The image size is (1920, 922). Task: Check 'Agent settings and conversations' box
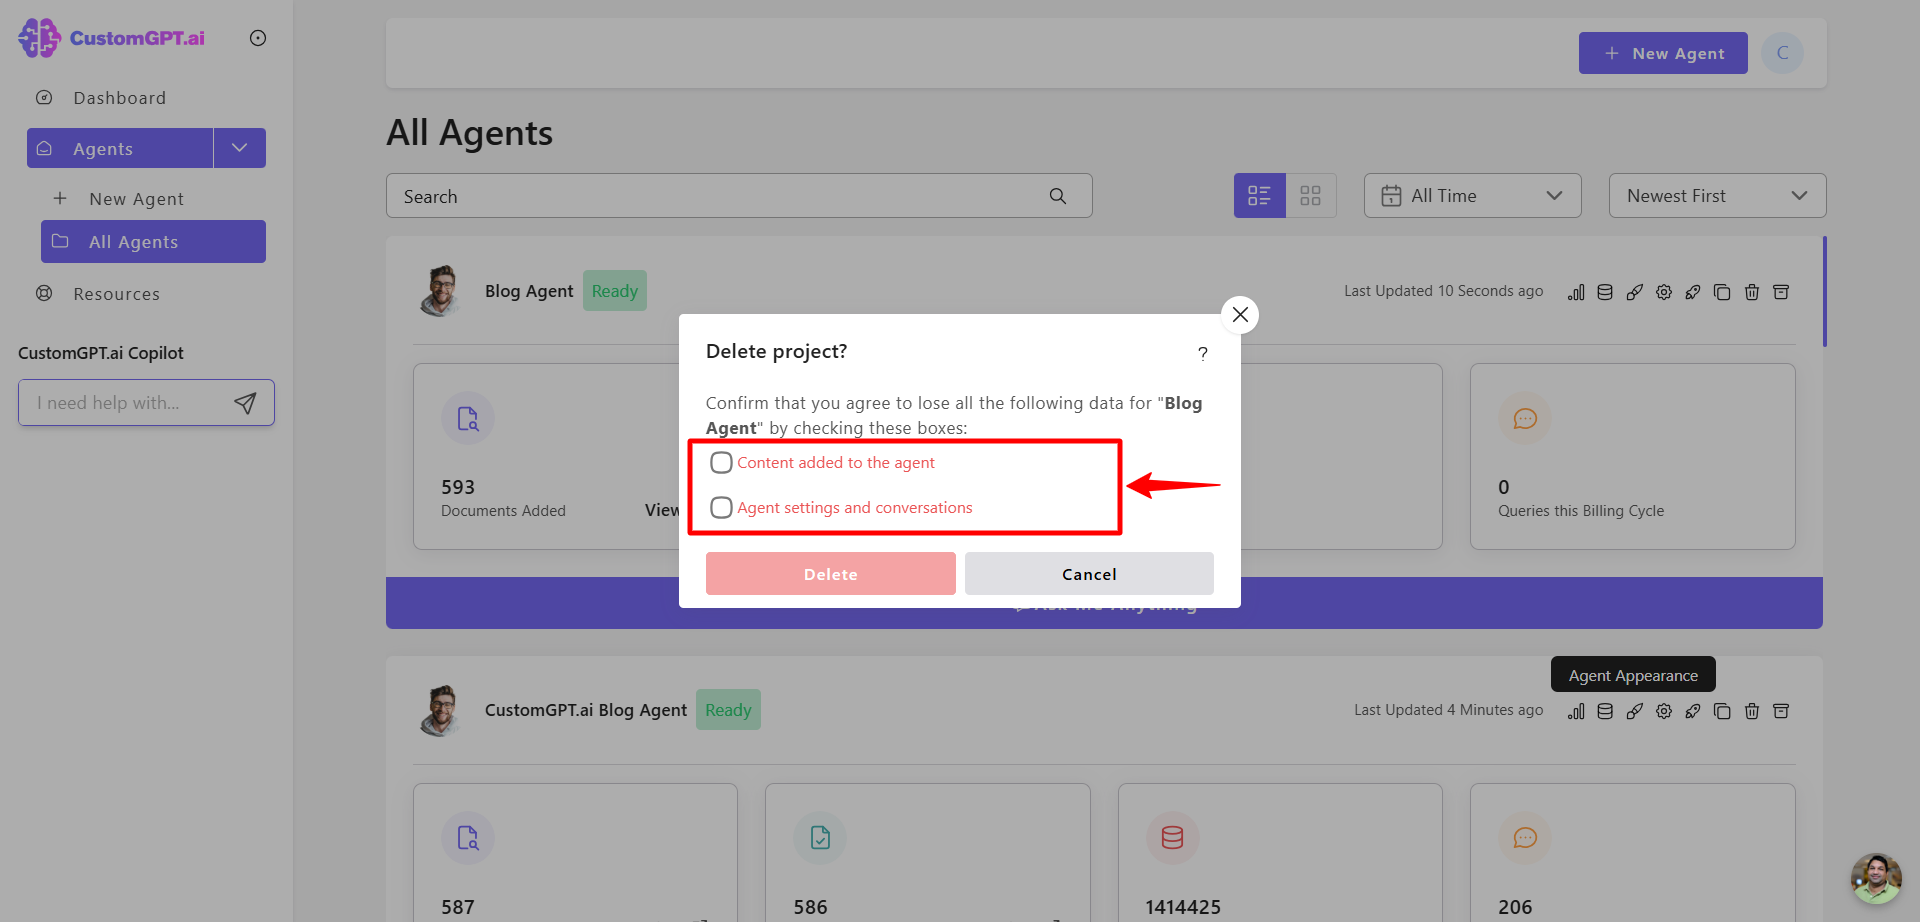click(721, 508)
